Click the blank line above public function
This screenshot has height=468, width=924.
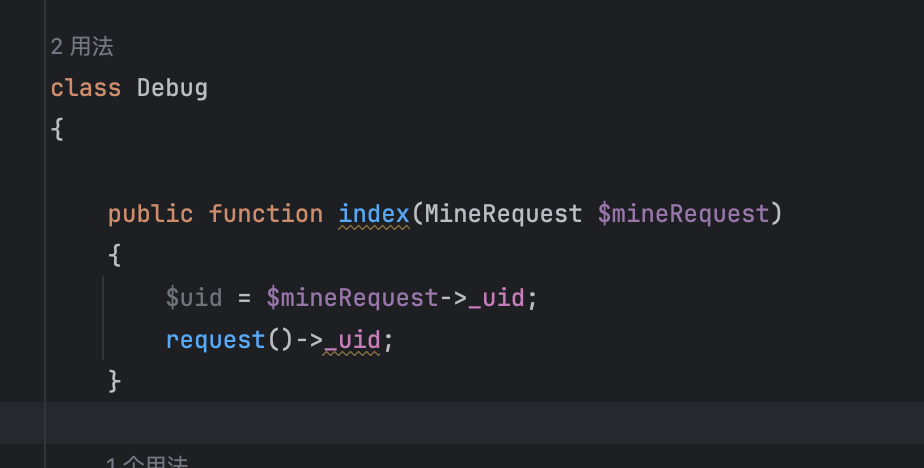[x=462, y=172]
